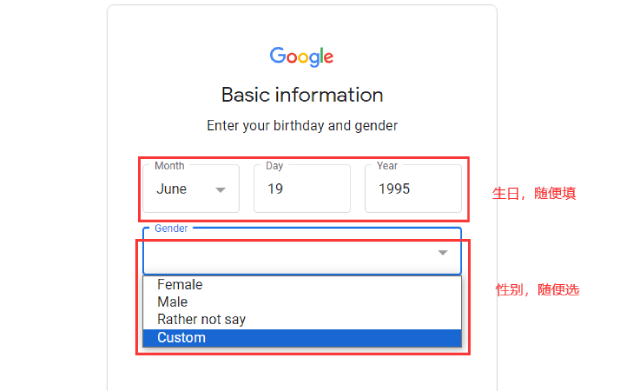Click the Year field label
The image size is (620, 391).
[x=387, y=166]
